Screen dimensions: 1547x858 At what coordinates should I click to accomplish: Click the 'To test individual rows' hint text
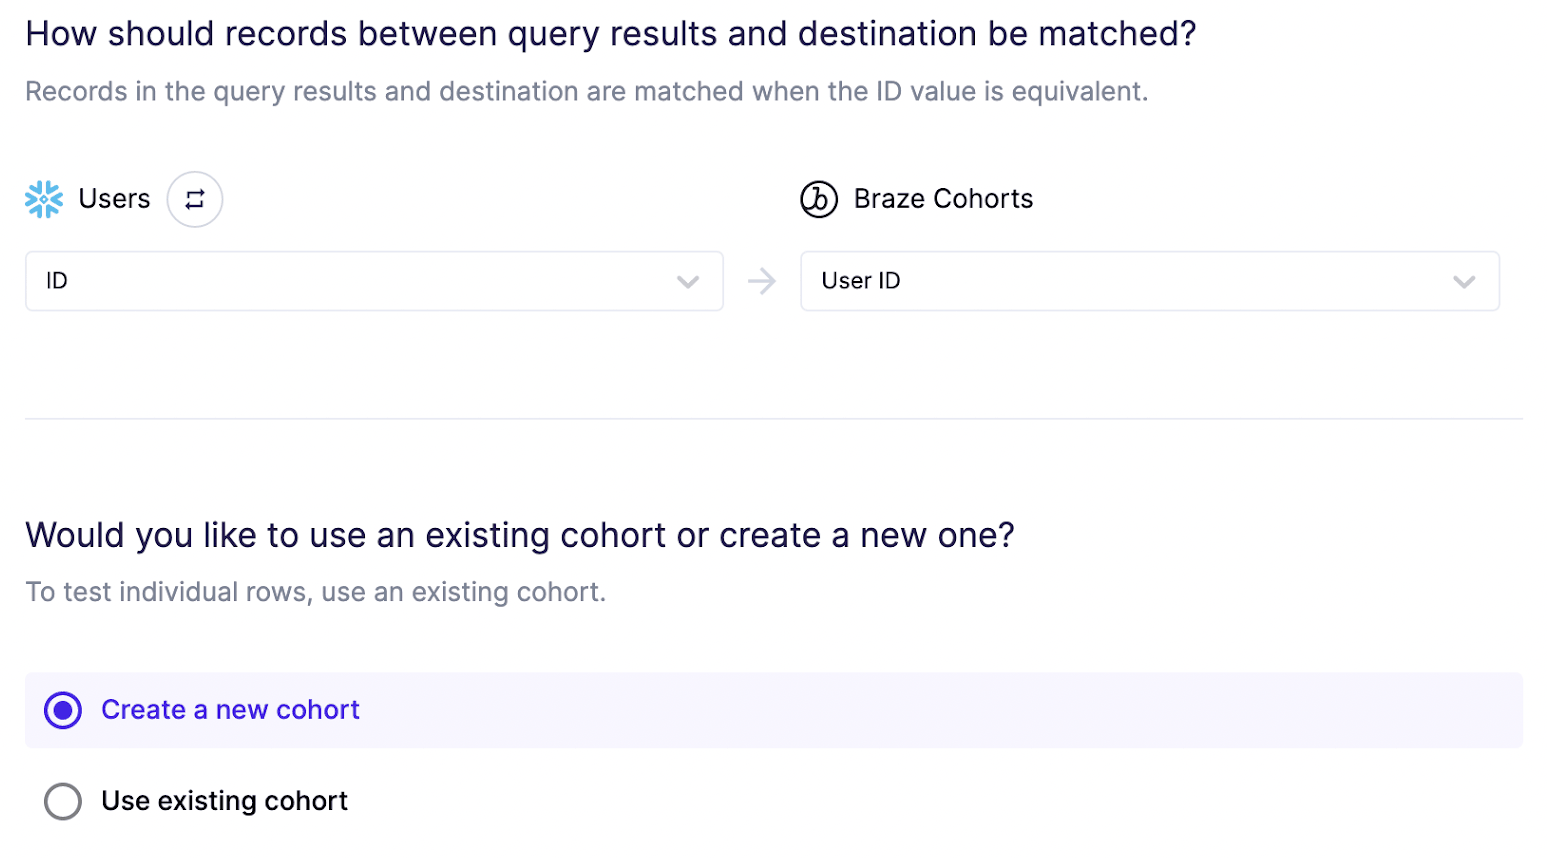pyautogui.click(x=315, y=592)
